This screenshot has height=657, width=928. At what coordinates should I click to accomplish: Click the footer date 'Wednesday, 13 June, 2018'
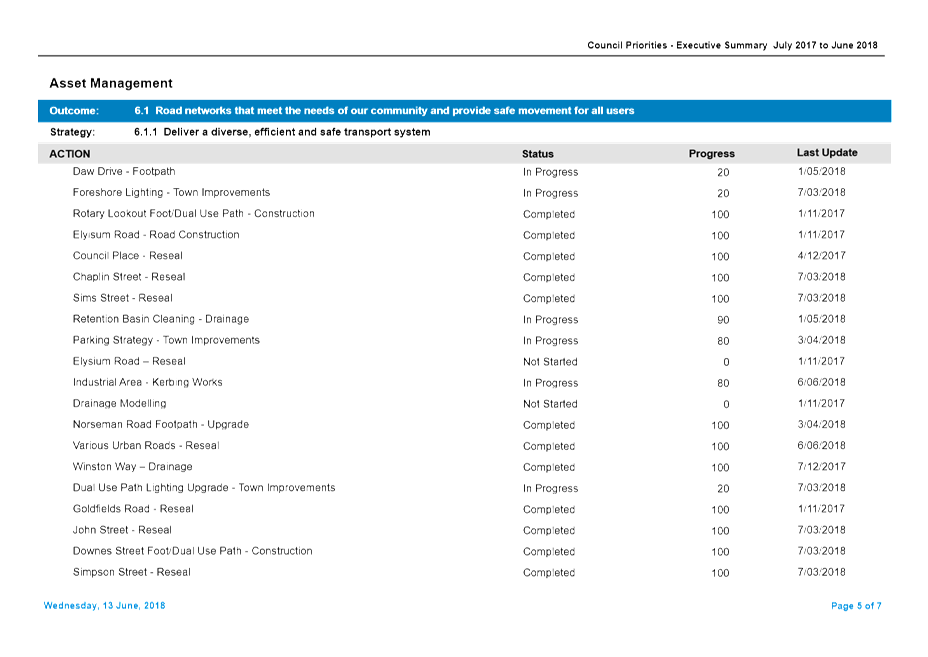coord(104,606)
